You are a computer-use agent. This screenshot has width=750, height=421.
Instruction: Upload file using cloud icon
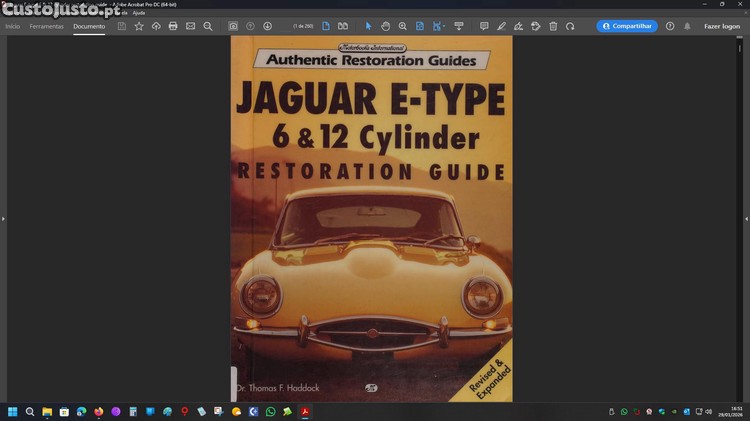156,26
